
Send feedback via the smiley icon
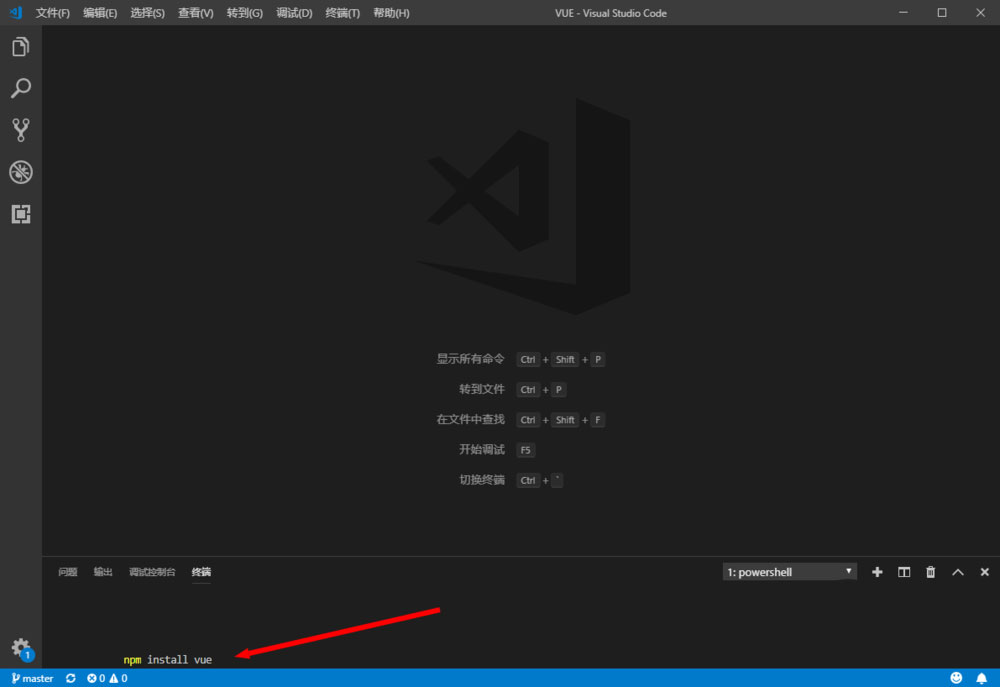click(957, 678)
